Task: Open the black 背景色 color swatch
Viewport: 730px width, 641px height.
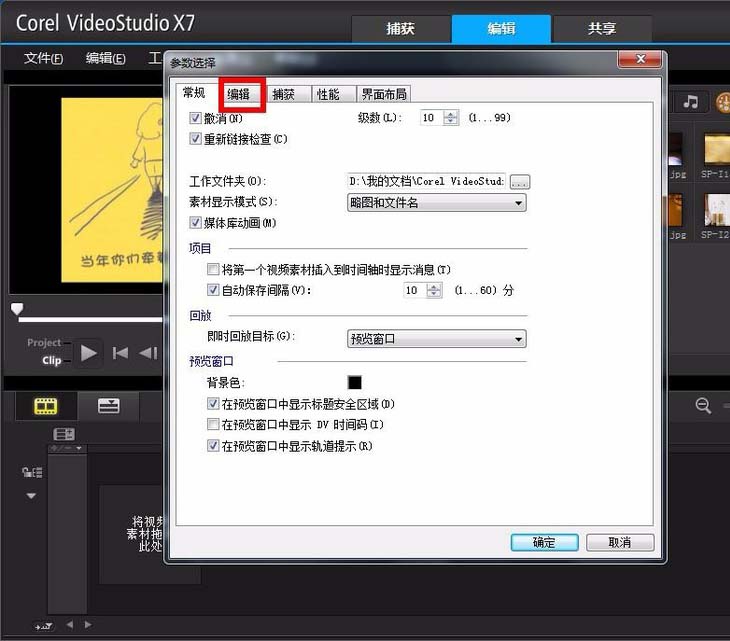Action: [355, 382]
